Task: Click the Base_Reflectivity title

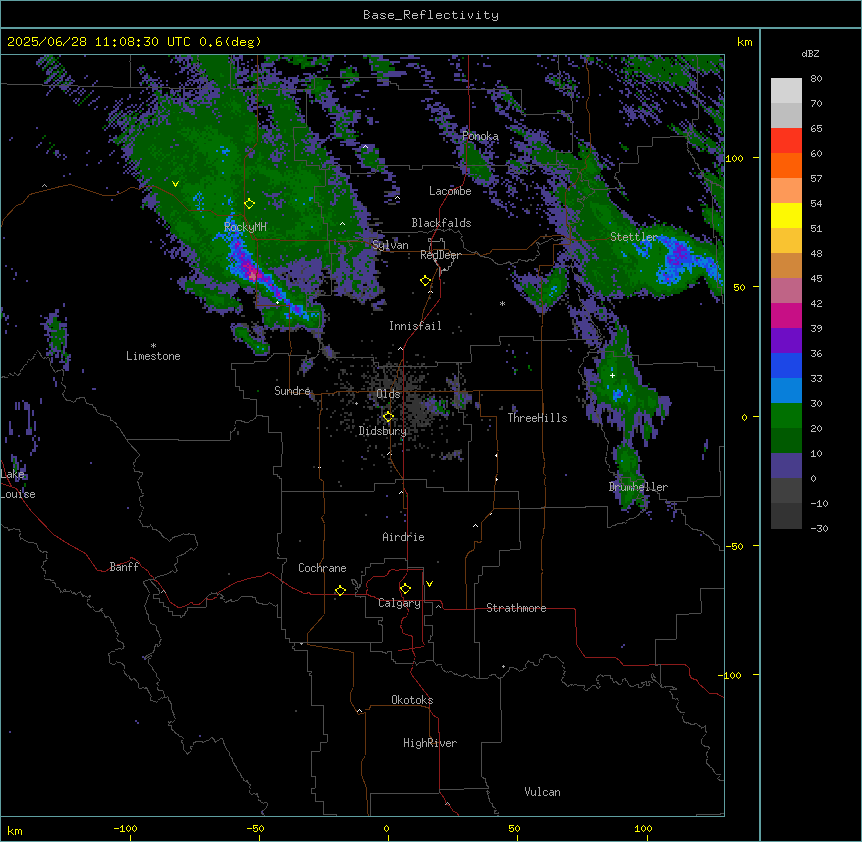Action: click(x=431, y=15)
